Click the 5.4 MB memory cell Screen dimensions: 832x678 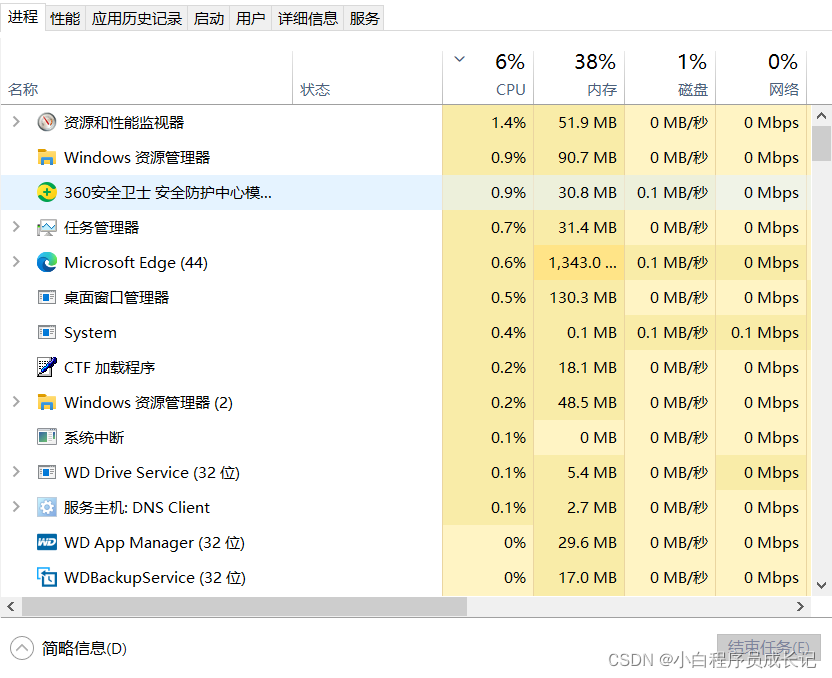click(579, 473)
